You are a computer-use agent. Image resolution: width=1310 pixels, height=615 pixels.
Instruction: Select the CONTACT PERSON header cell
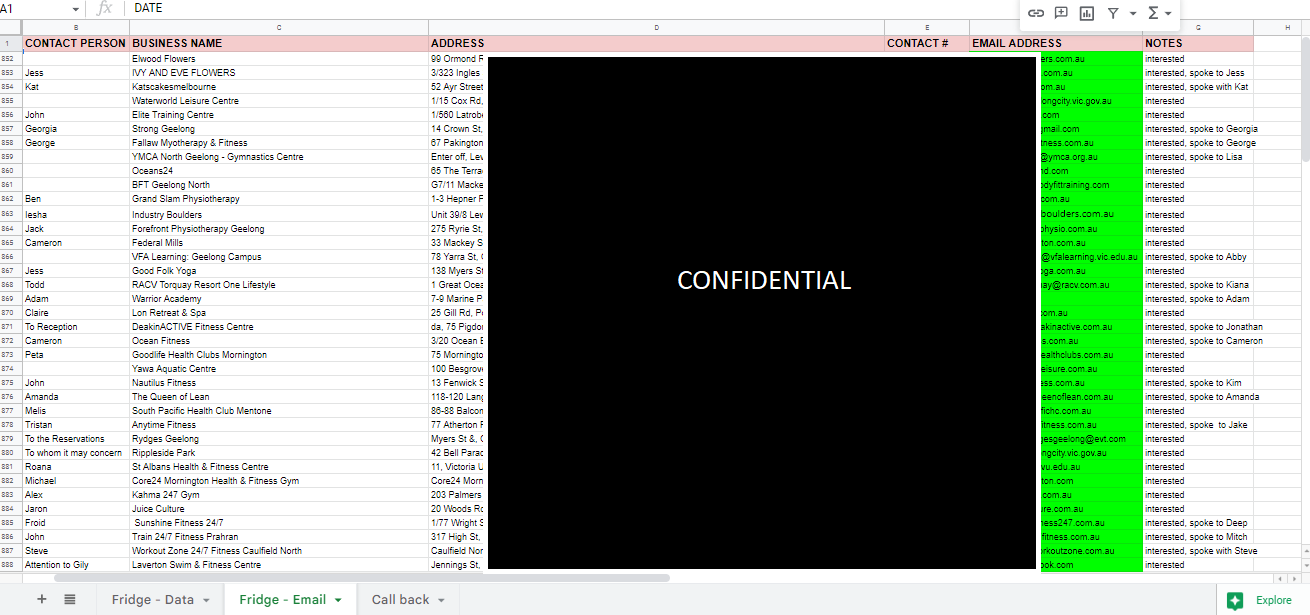coord(76,44)
